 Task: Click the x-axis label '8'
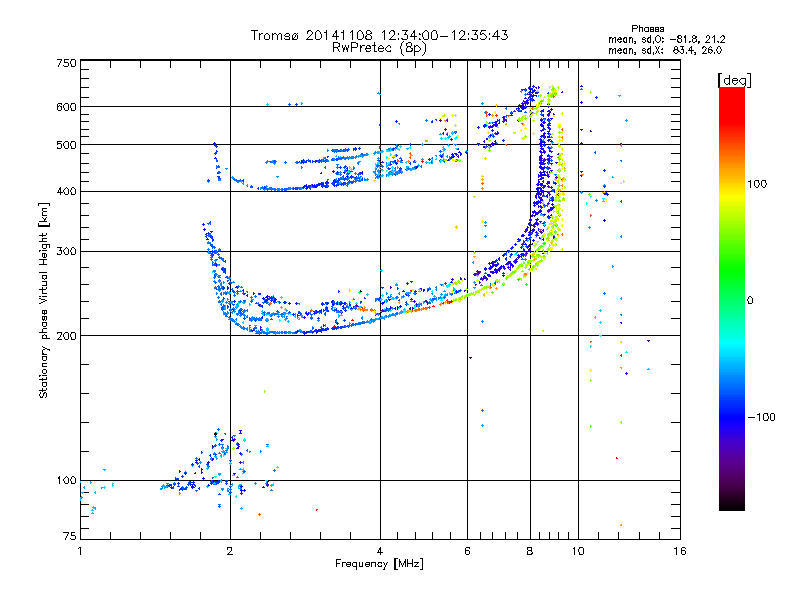point(530,551)
